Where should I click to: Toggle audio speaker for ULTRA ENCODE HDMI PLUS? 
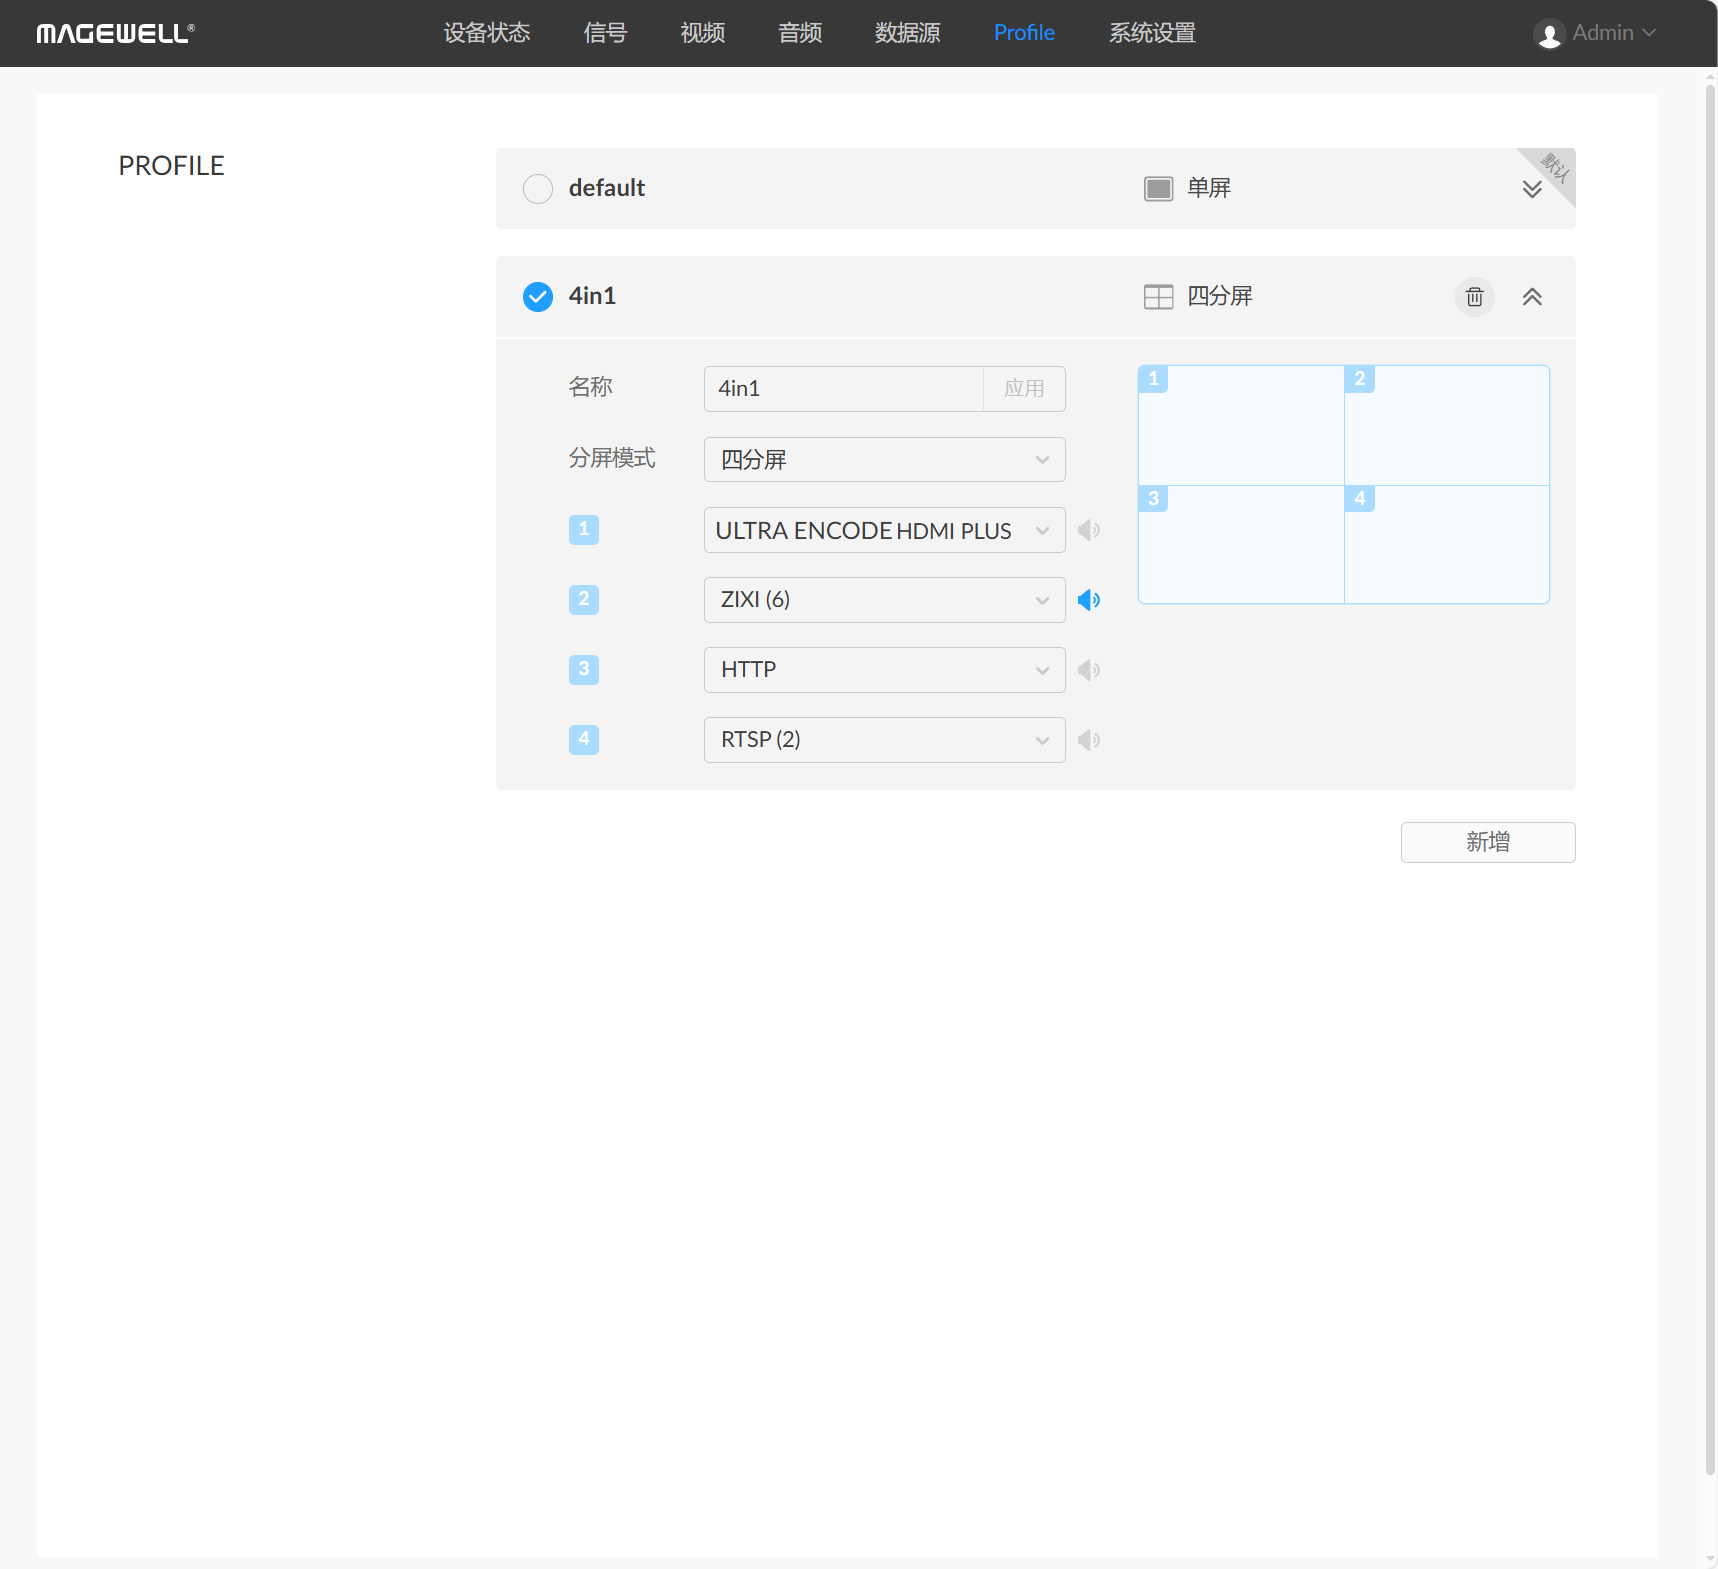(1089, 530)
